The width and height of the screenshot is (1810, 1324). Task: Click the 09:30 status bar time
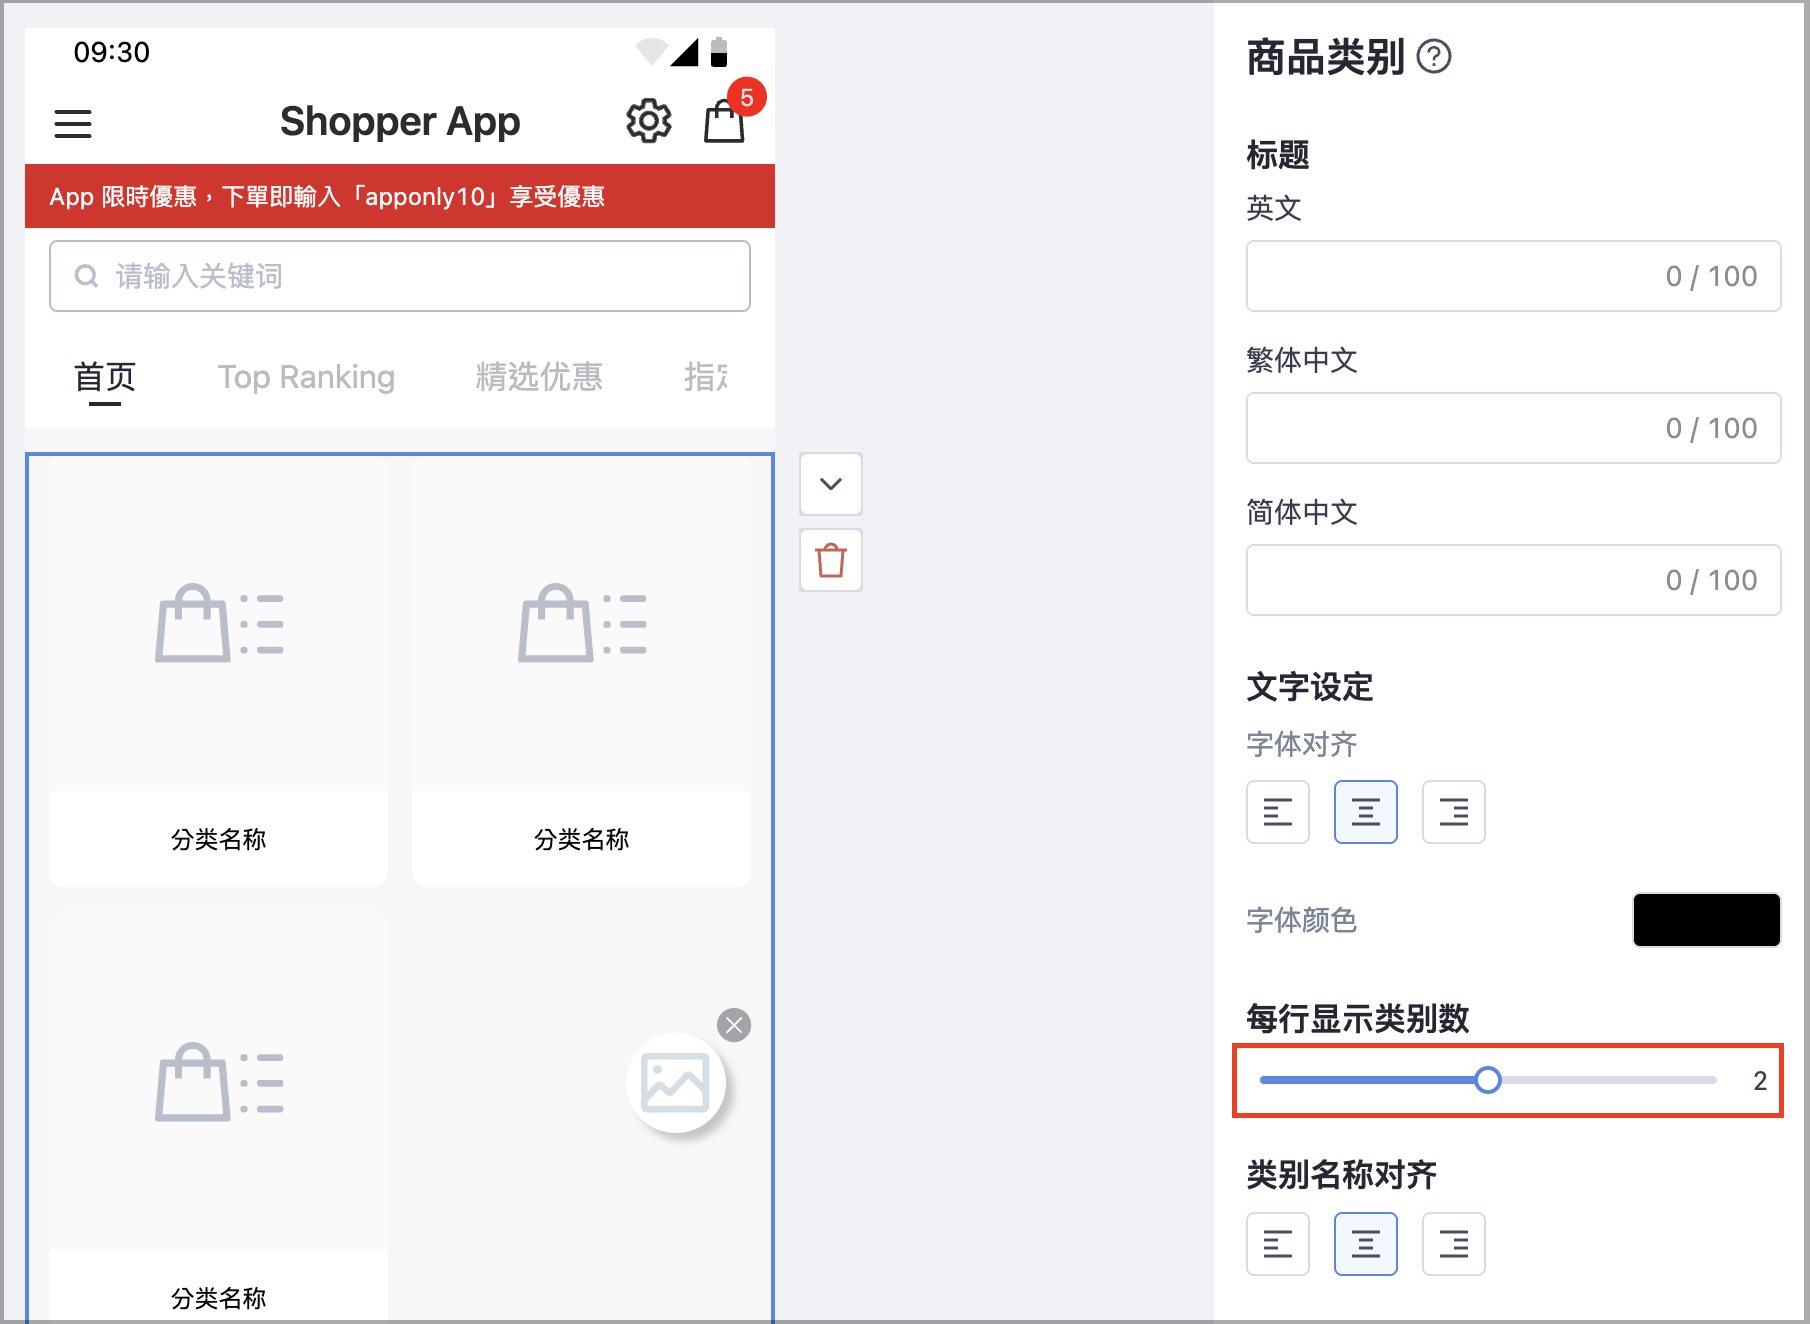(112, 52)
